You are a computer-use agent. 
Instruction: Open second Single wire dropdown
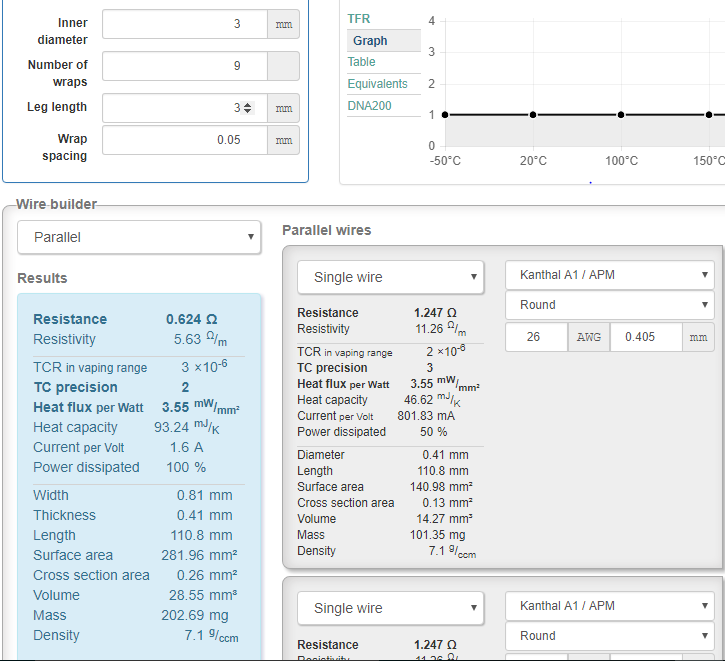(391, 608)
